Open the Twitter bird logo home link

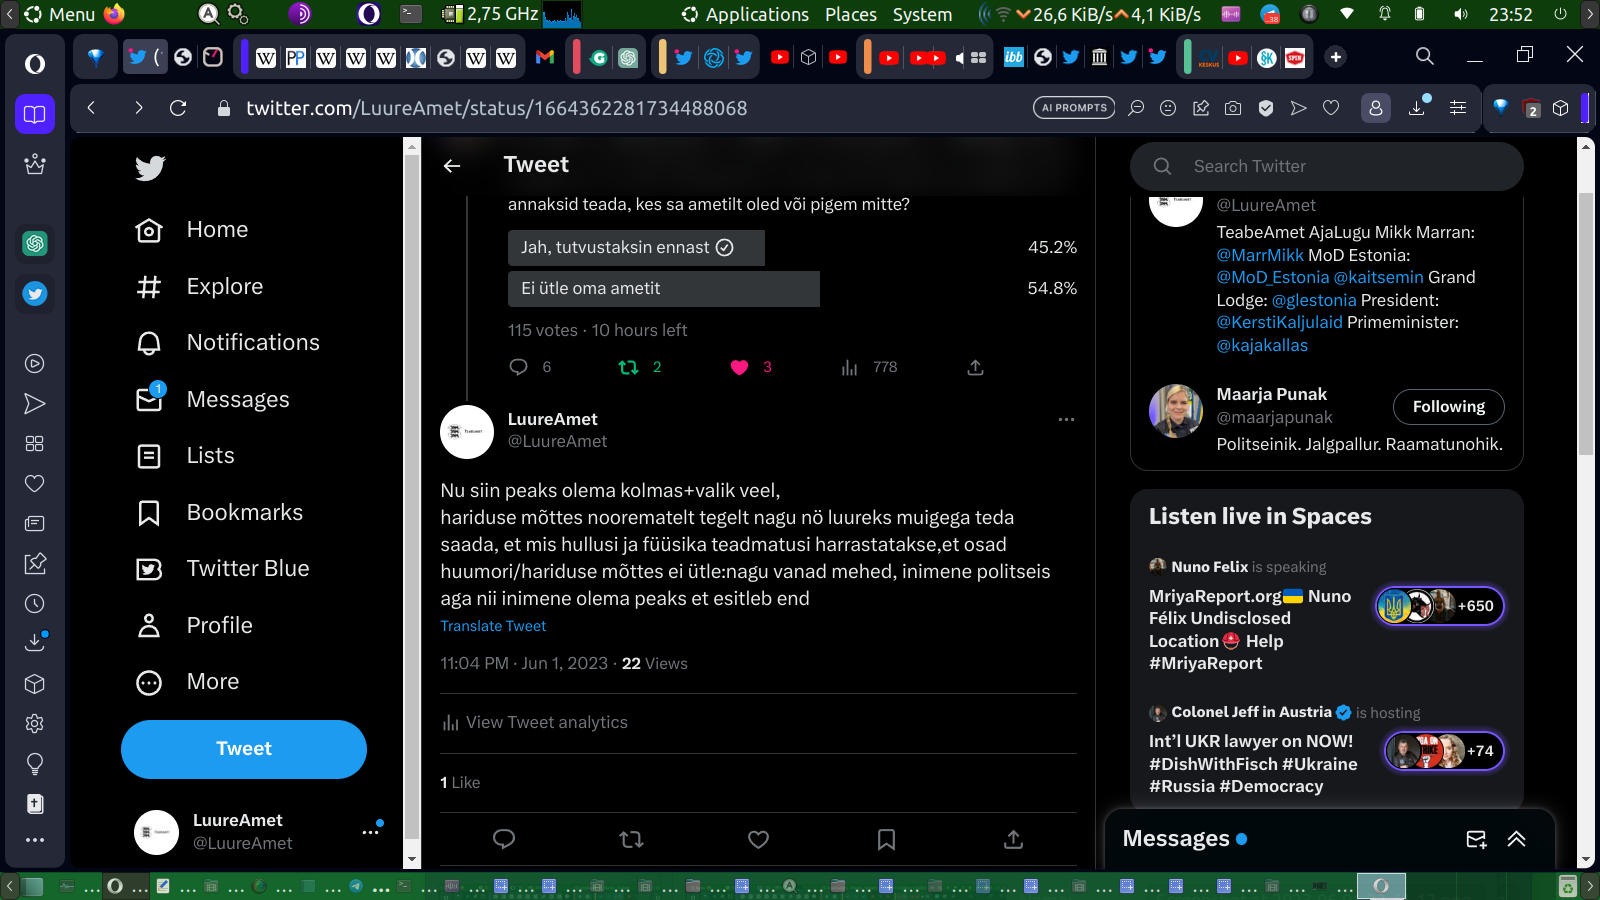click(150, 168)
